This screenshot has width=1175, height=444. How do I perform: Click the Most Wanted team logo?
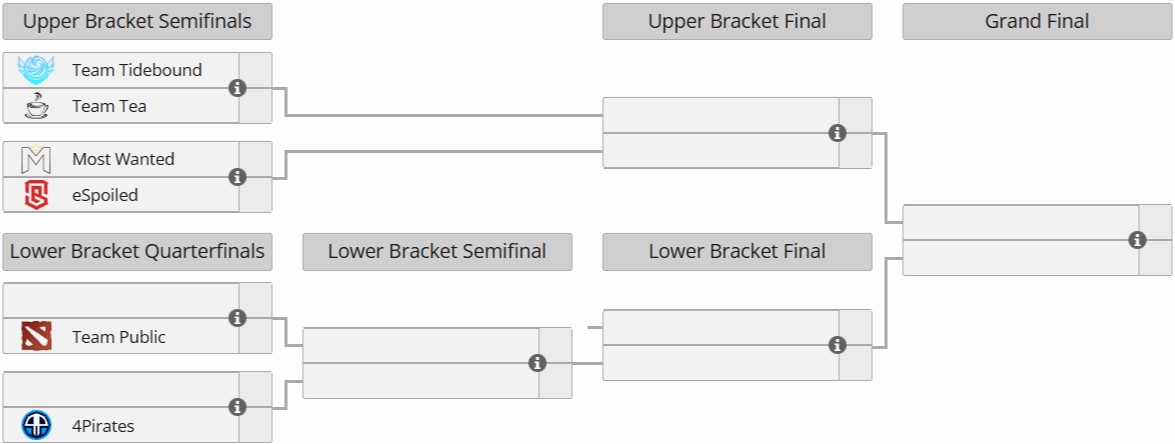36,159
